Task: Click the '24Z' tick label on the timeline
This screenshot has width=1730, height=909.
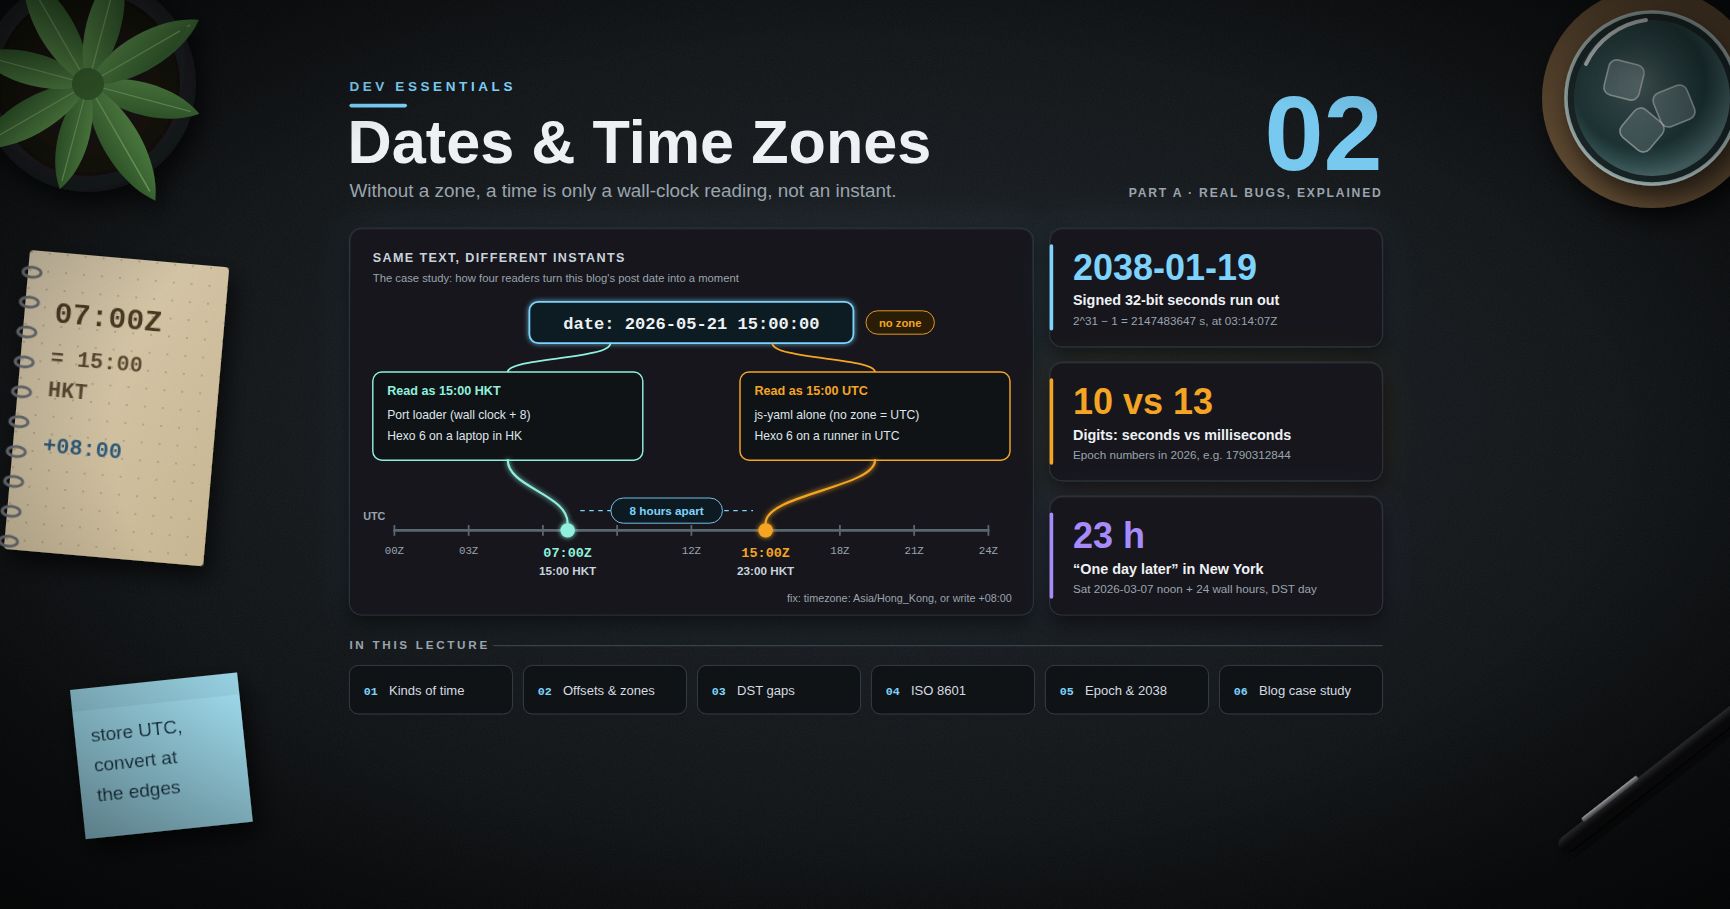Action: point(988,551)
